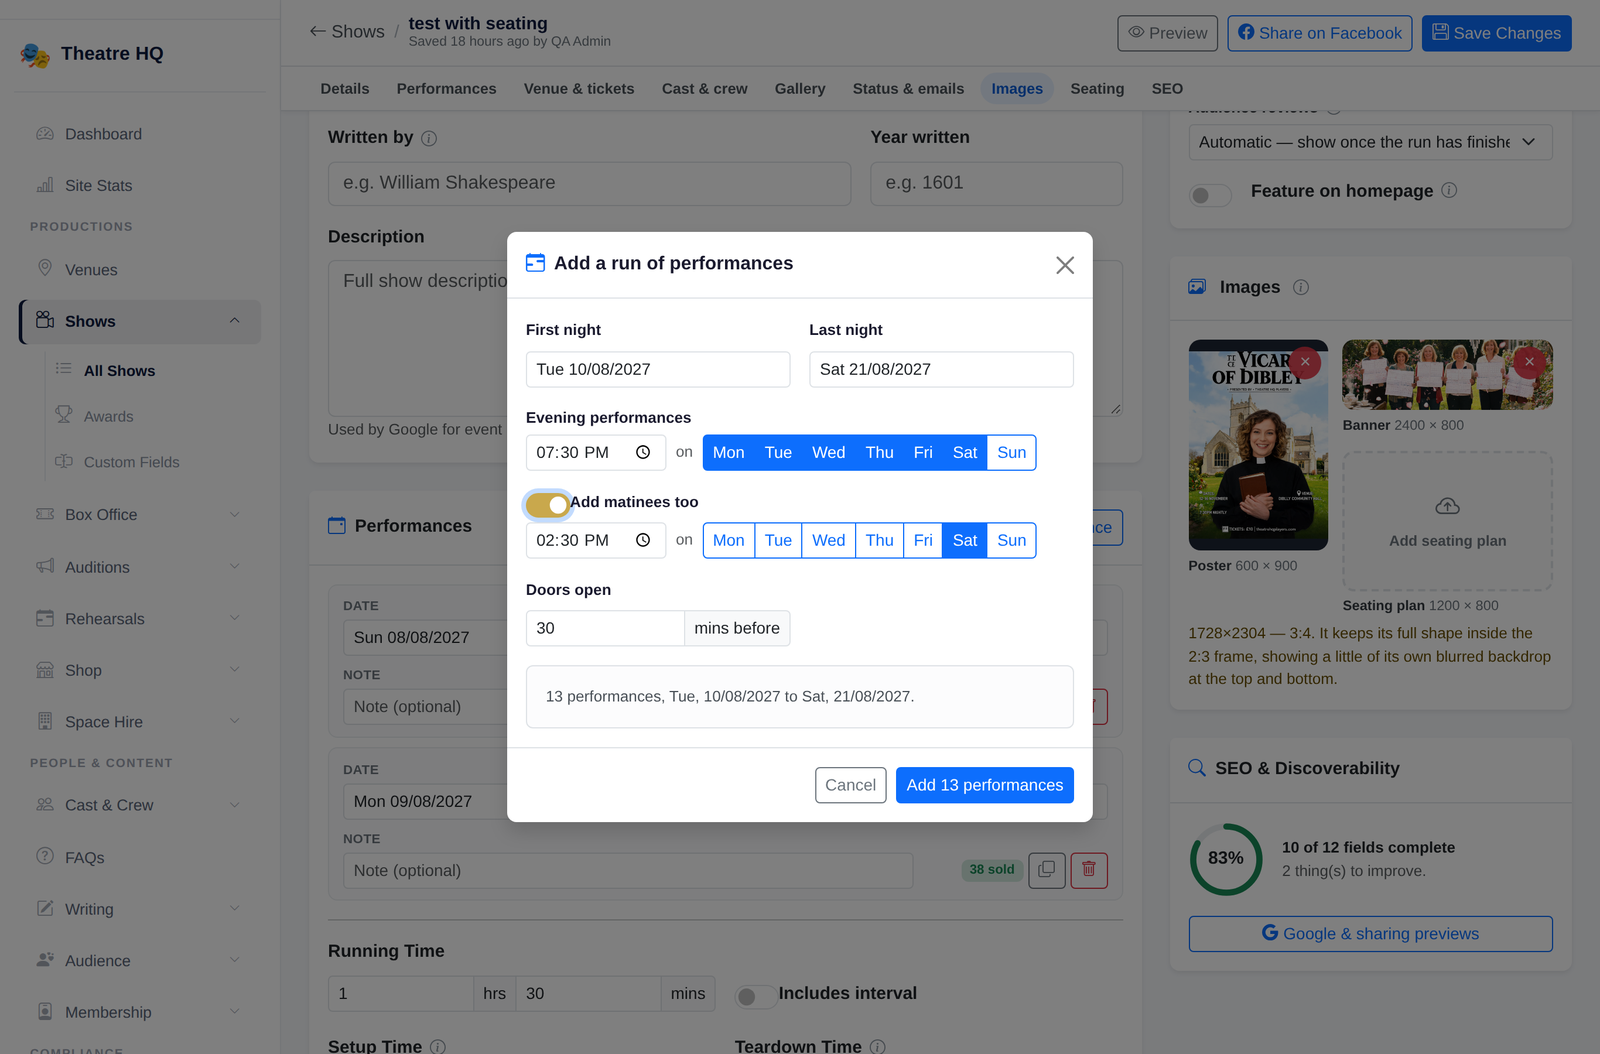Click the Venues pin icon

tap(45, 269)
